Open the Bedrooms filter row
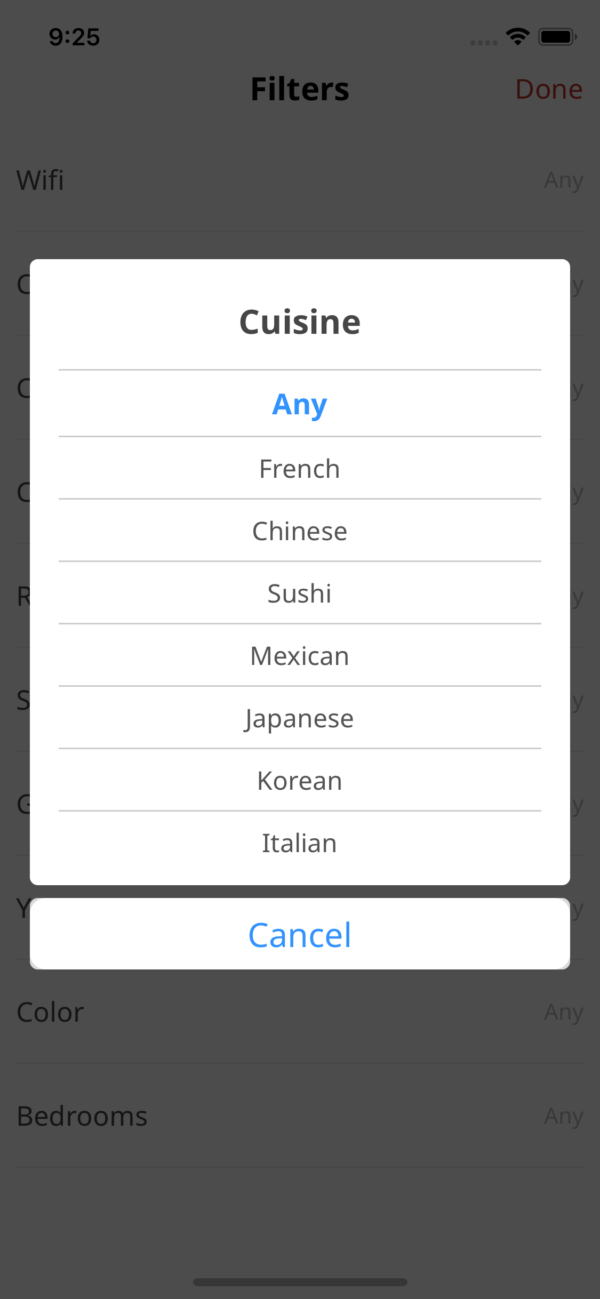The image size is (600, 1299). pos(82,1115)
